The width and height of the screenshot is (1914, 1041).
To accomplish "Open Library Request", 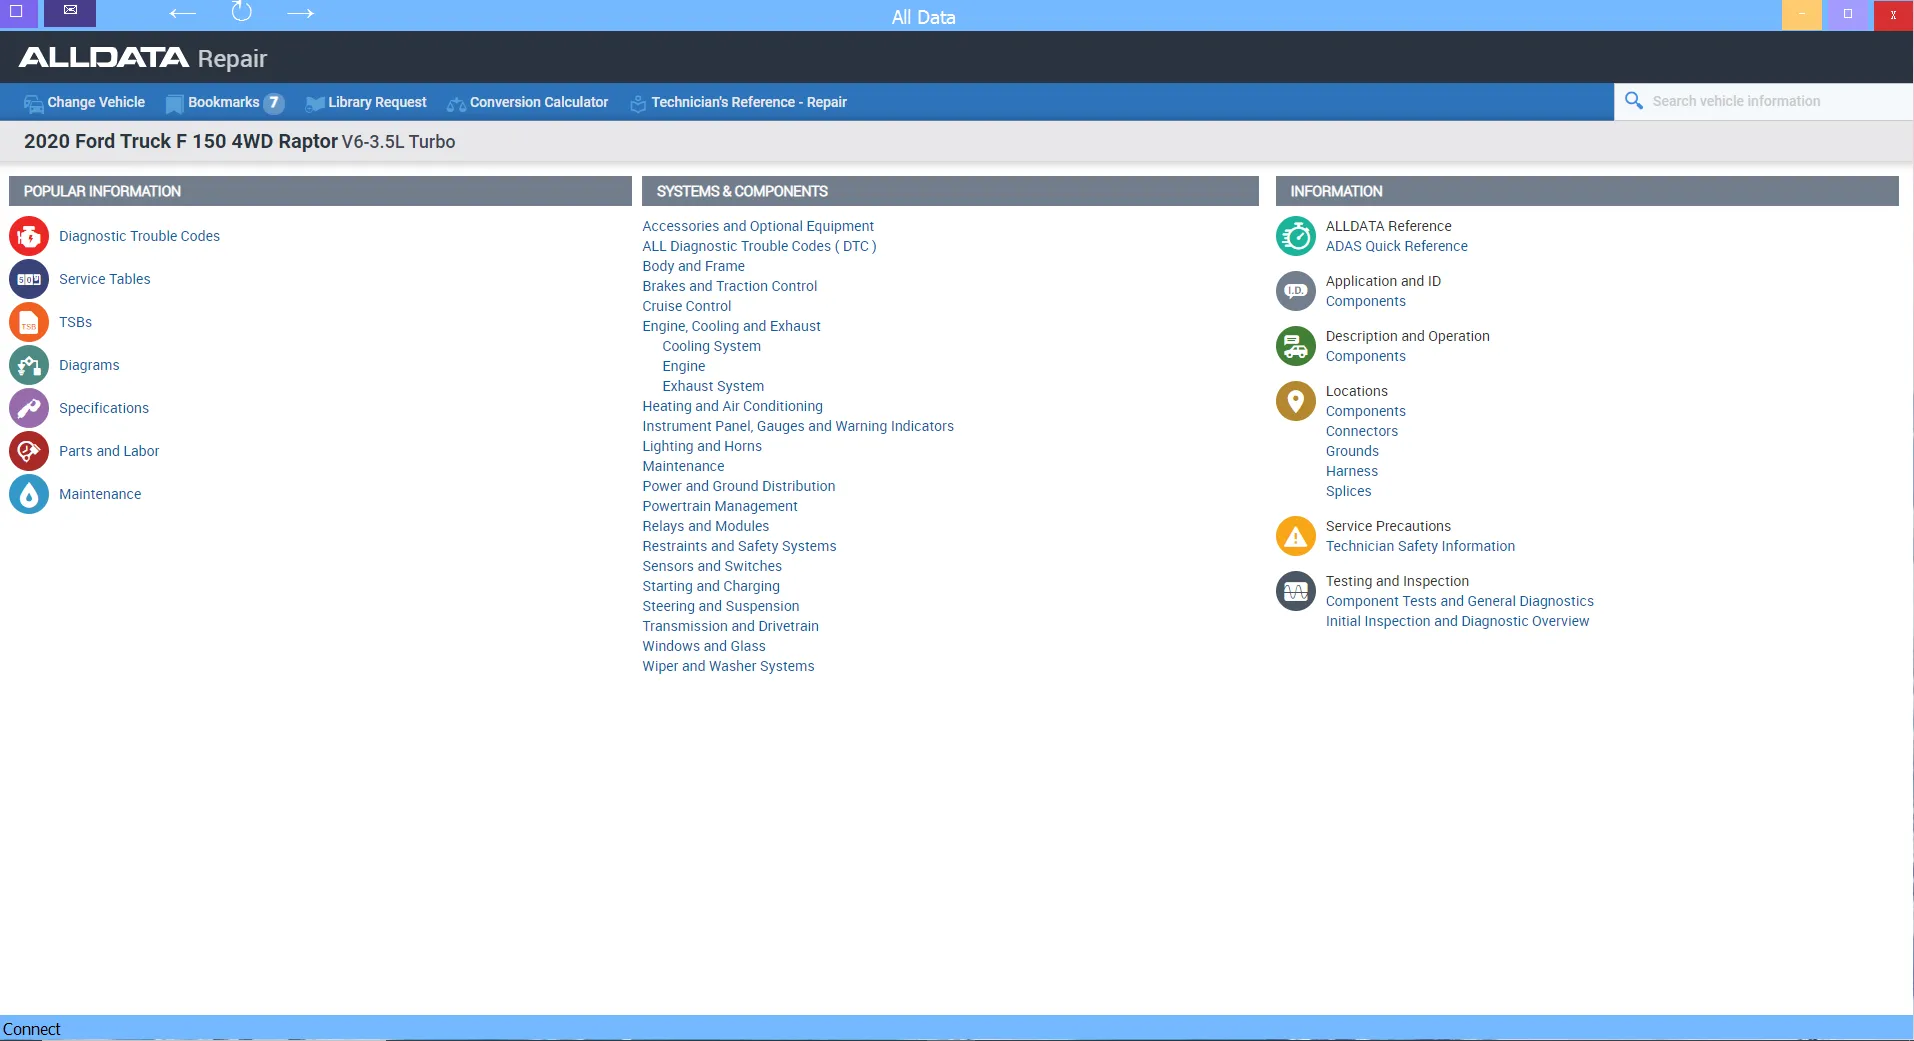I will pos(366,102).
